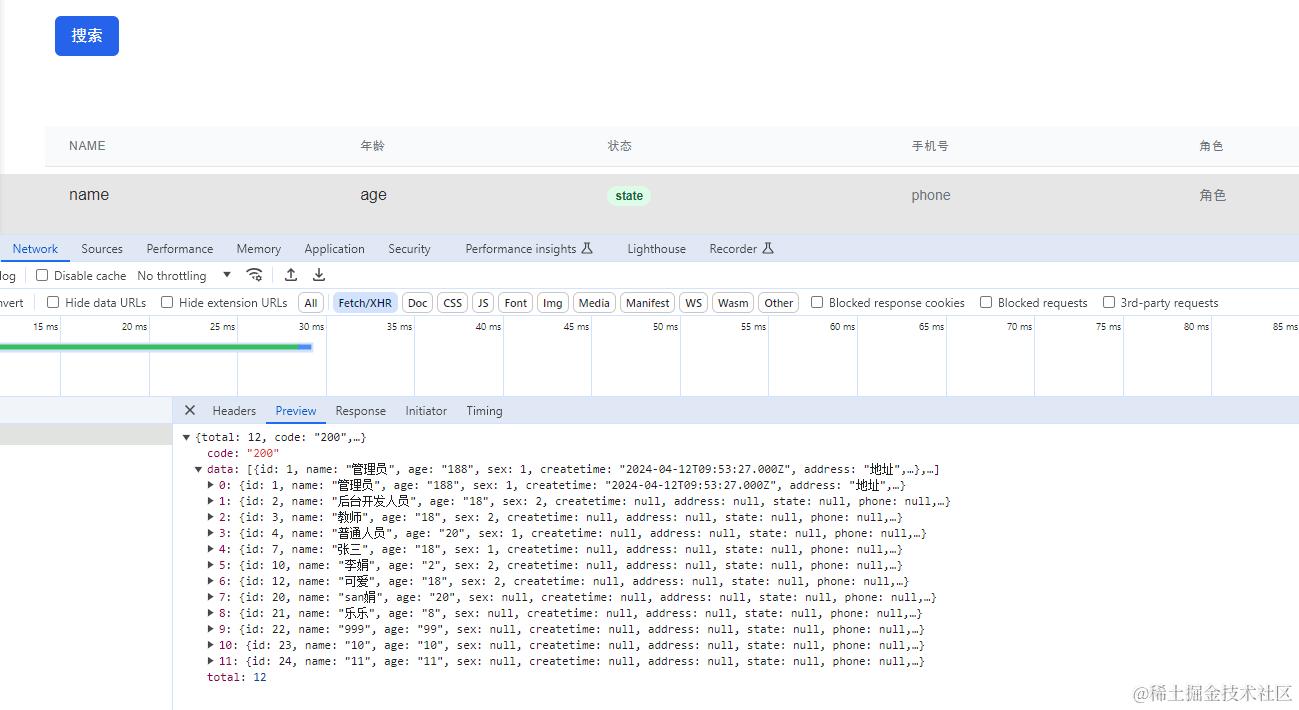Switch to the Network panel tab
Image resolution: width=1299 pixels, height=710 pixels.
[35, 249]
